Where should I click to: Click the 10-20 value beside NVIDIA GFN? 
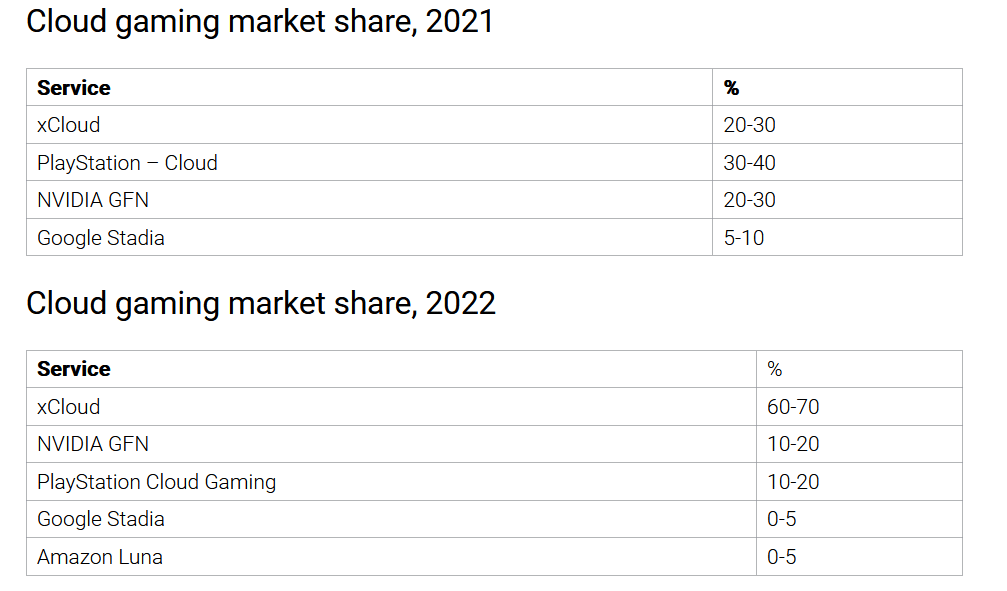pos(793,444)
